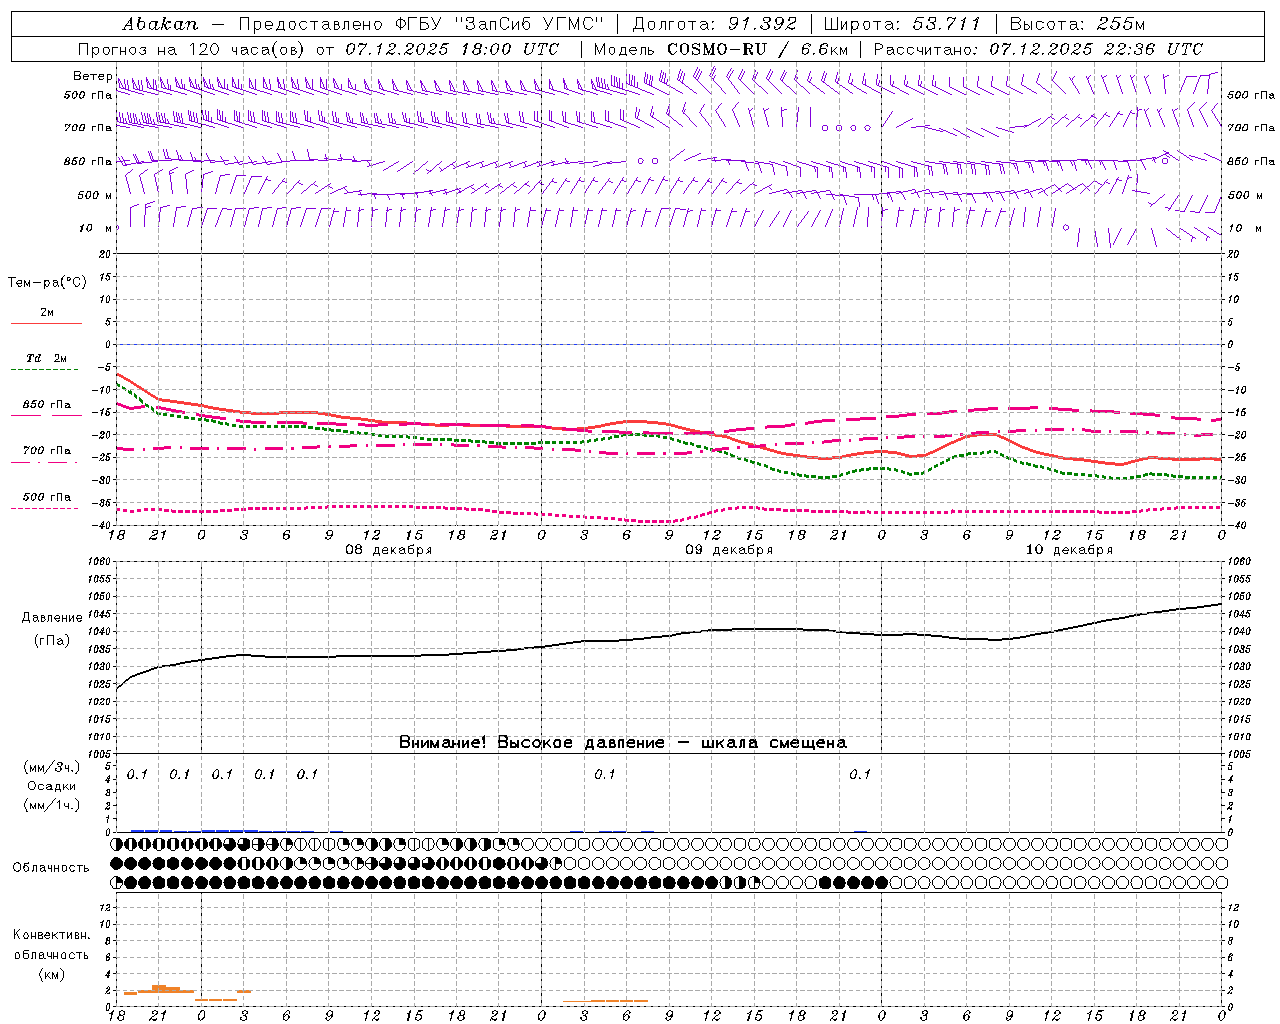Click the tallest orange convective cloud bar
This screenshot has width=1280, height=1024.
pos(159,989)
